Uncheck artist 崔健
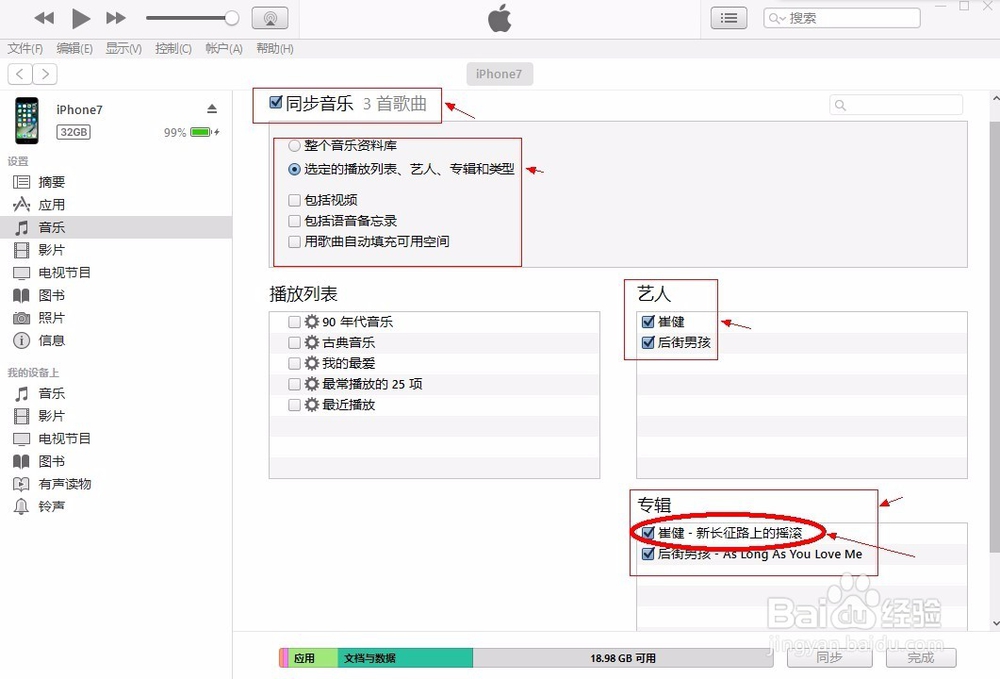The image size is (1000, 679). pyautogui.click(x=648, y=321)
